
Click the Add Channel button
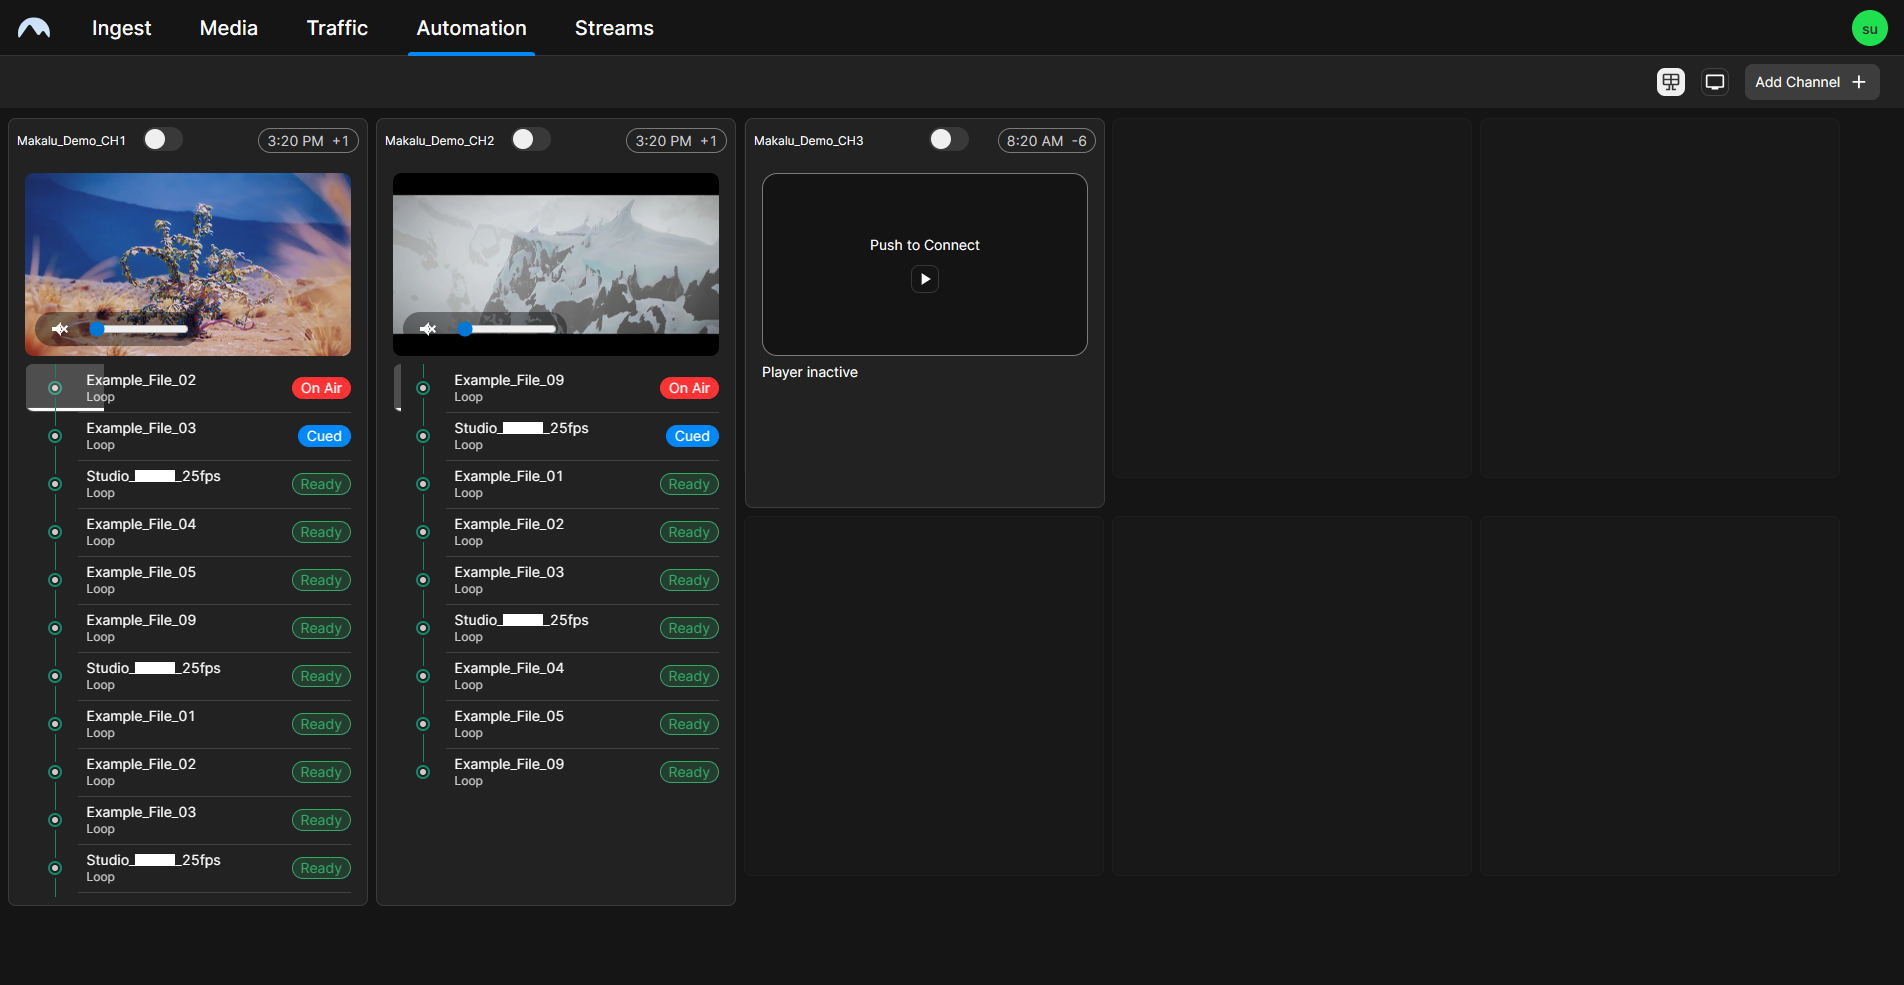click(x=1811, y=81)
